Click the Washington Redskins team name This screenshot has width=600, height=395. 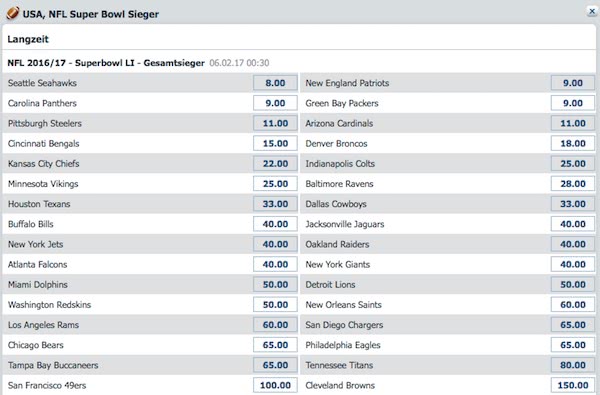tap(49, 305)
